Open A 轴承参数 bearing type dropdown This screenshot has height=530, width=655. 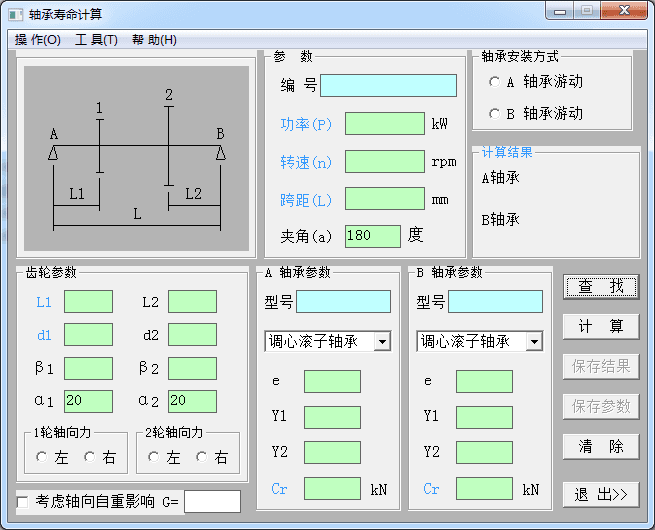(x=381, y=342)
